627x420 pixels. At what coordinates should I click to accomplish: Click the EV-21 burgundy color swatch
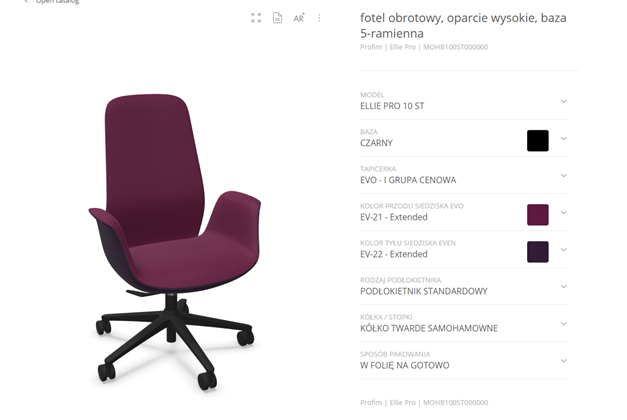pyautogui.click(x=537, y=214)
